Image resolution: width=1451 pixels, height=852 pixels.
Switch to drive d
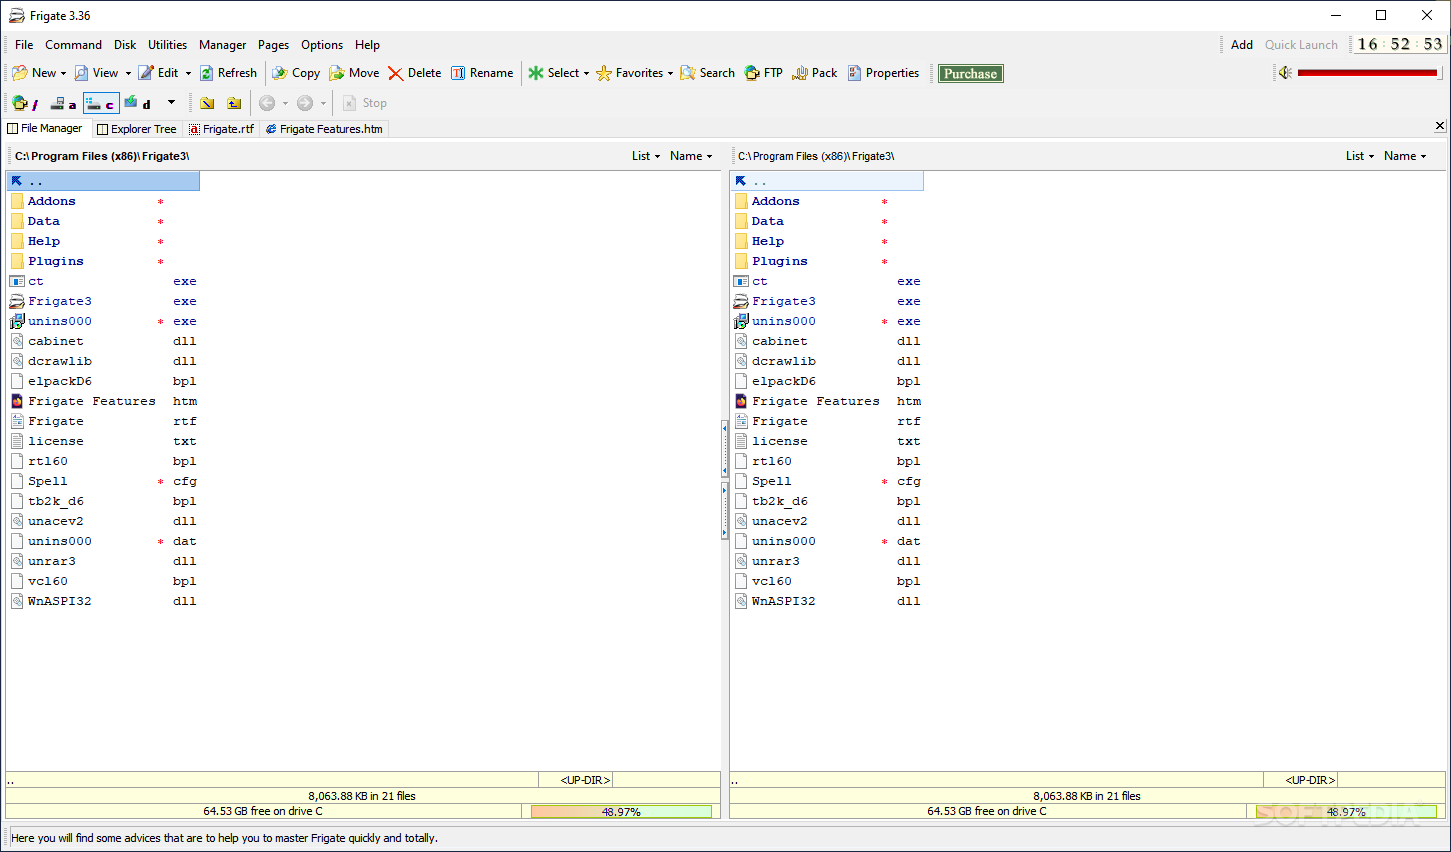(x=137, y=103)
